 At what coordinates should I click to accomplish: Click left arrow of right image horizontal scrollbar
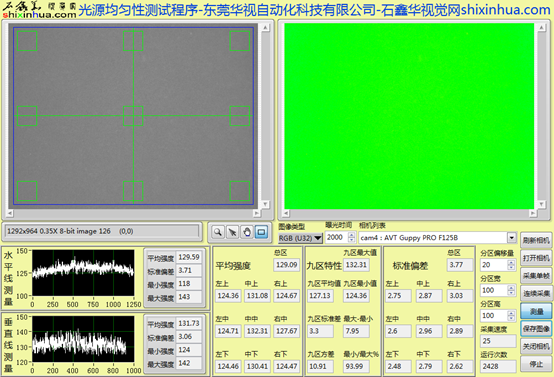[286, 213]
